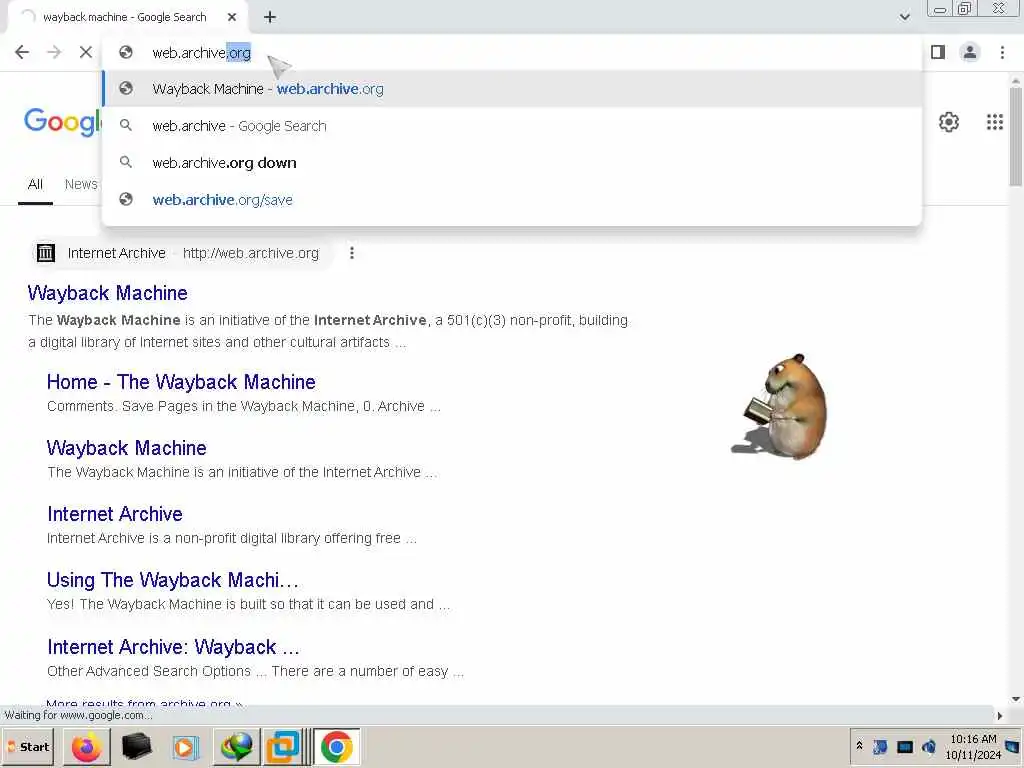Click the Internet Archive site favicon
Screen dimensions: 1024x768
(x=46, y=253)
